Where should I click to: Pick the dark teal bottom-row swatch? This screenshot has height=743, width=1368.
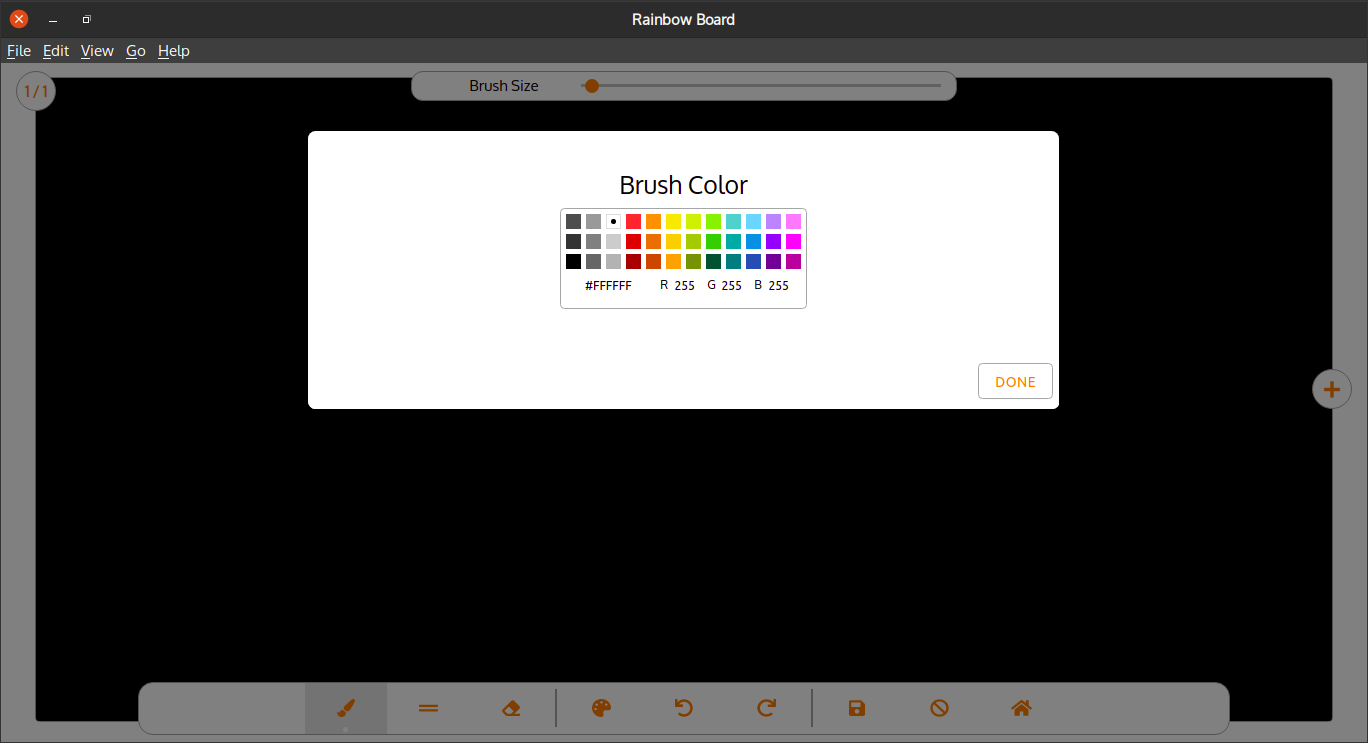tap(733, 261)
